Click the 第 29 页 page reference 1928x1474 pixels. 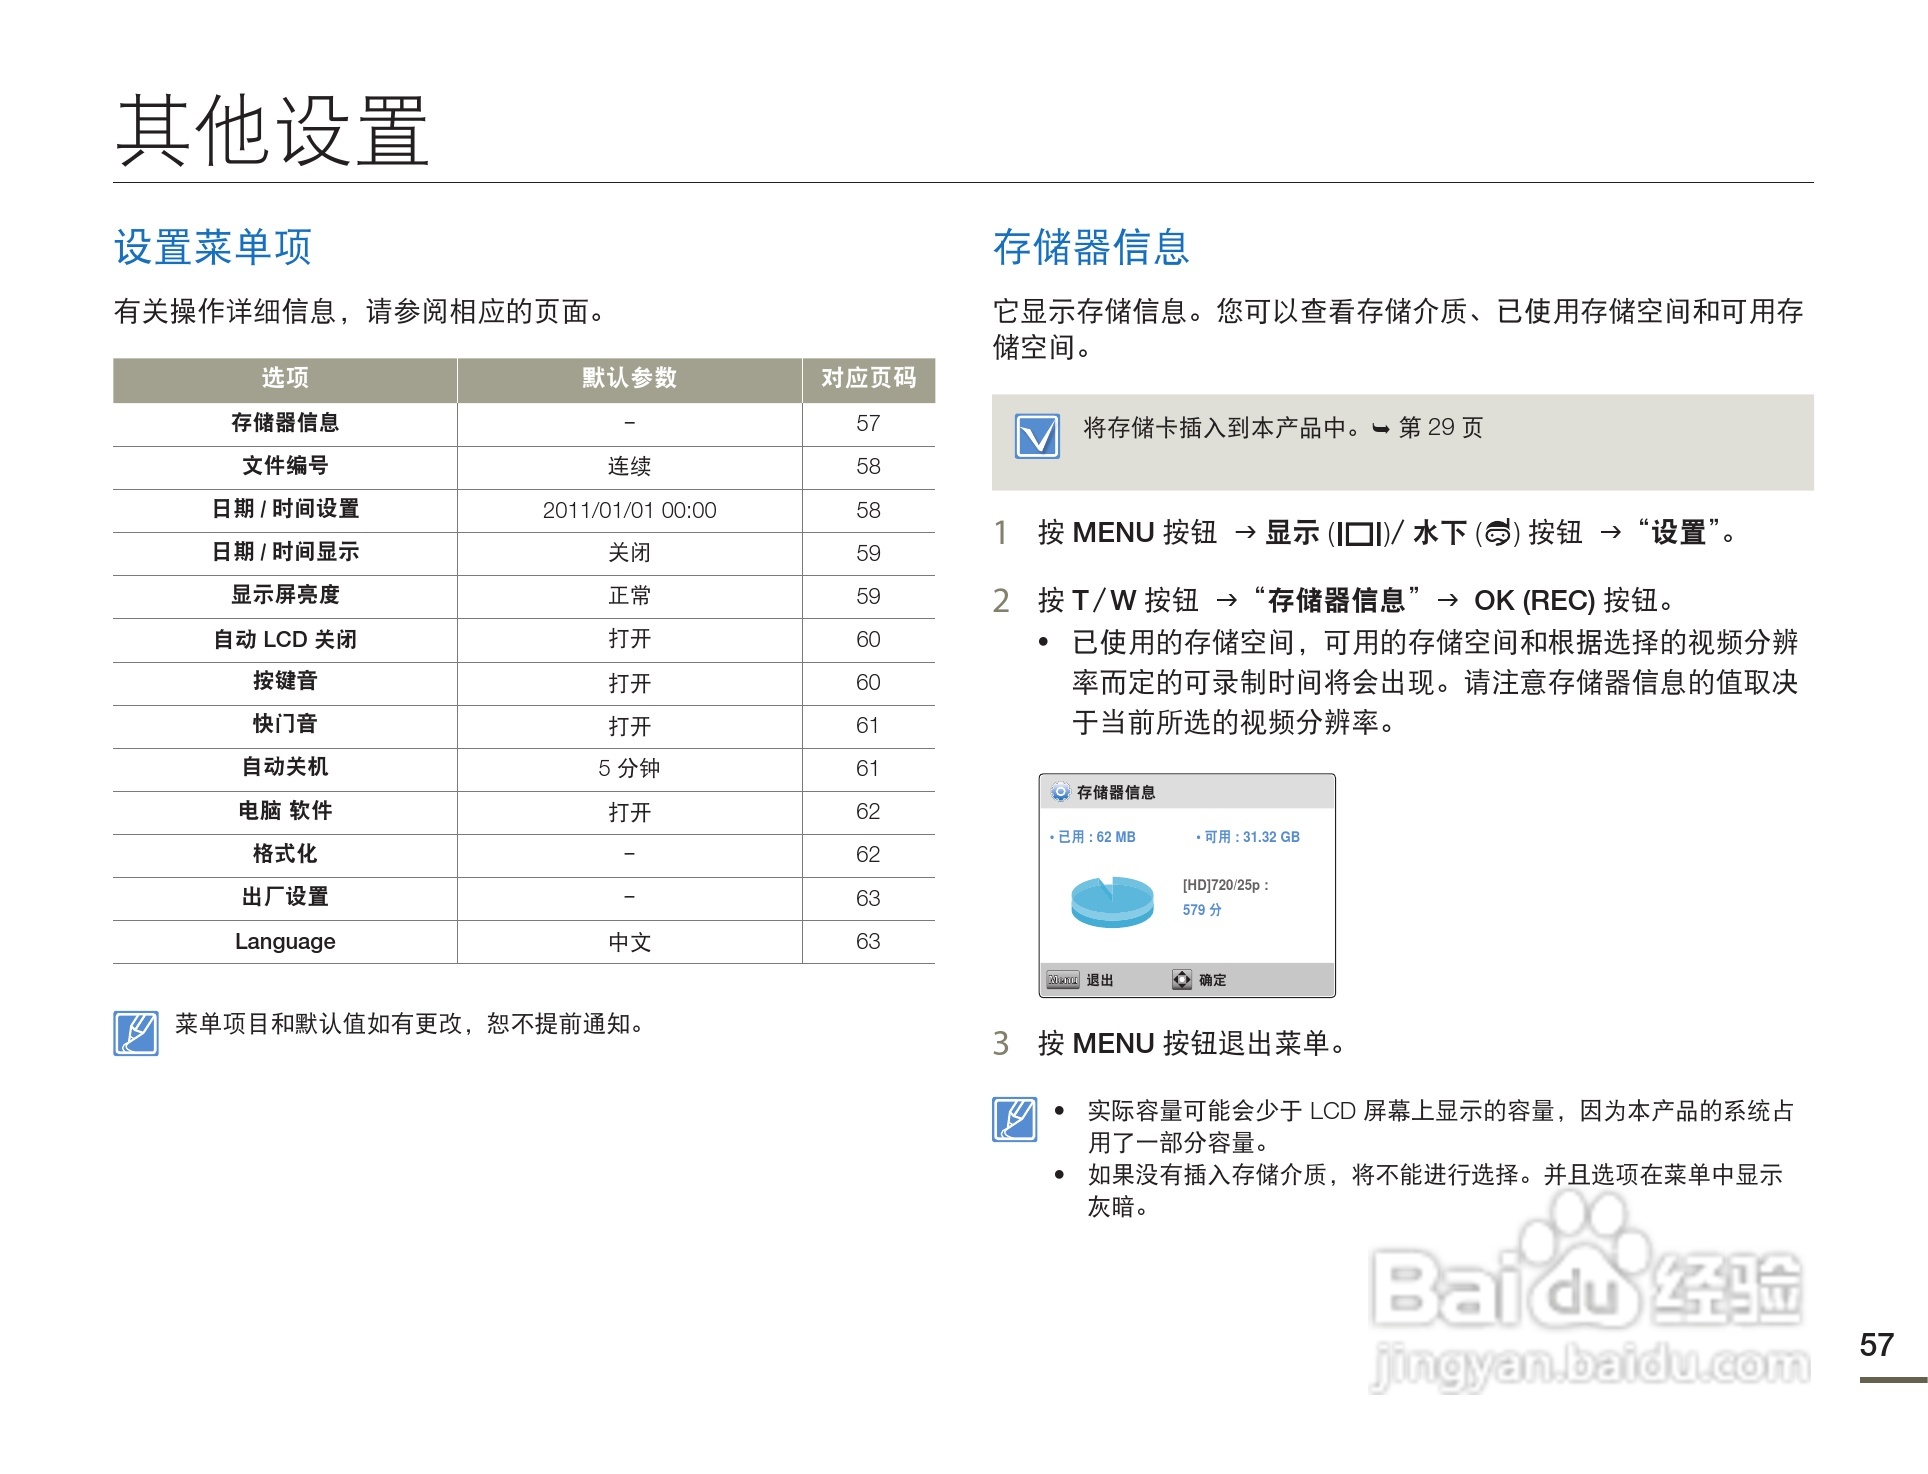click(1441, 428)
